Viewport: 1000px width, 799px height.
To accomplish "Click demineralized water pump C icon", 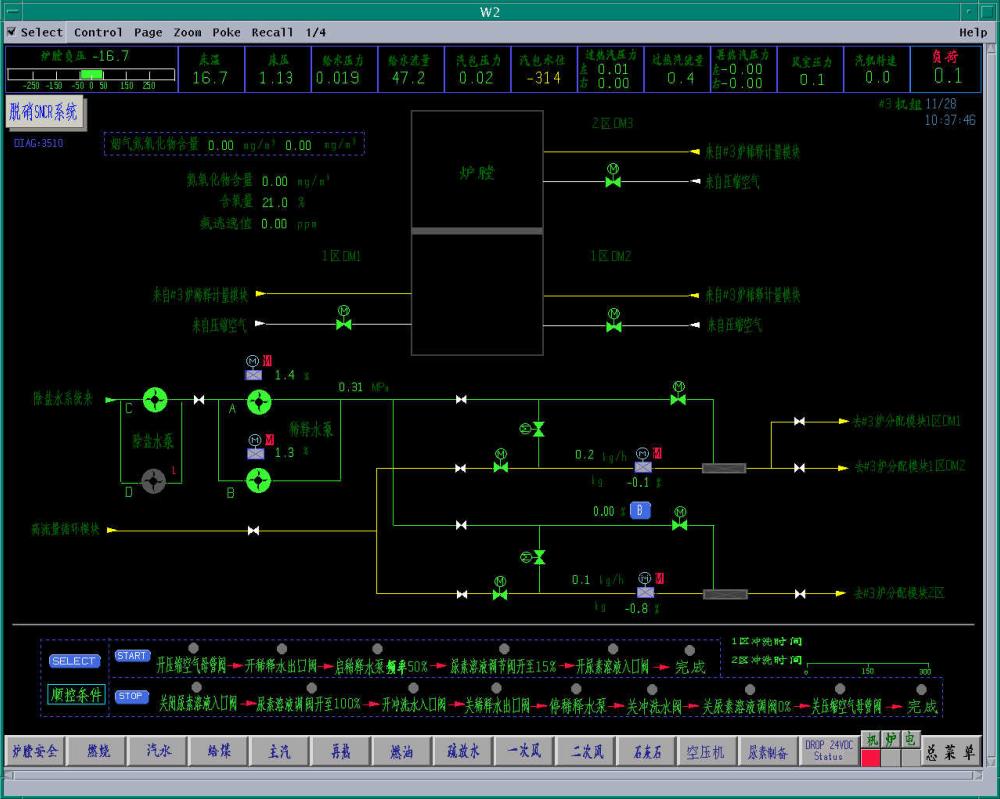I will (x=154, y=400).
